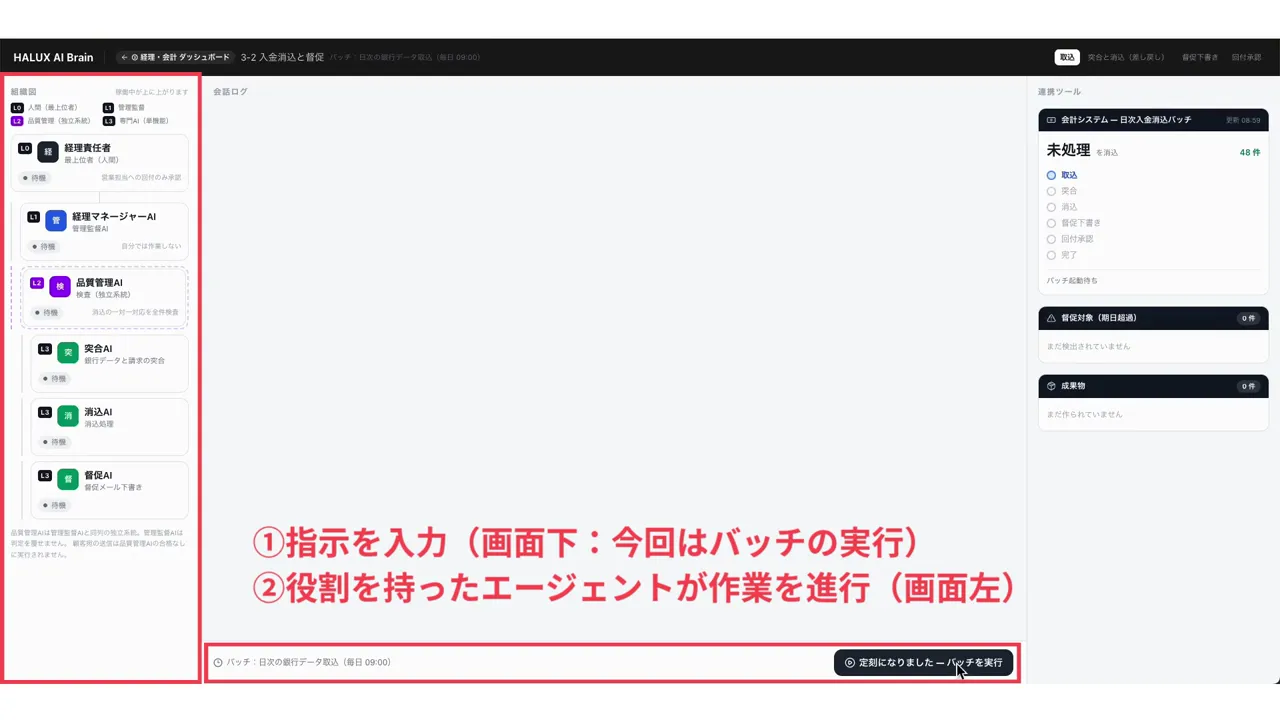Click the box icon beside 成果物
1280x720 pixels.
point(1051,386)
